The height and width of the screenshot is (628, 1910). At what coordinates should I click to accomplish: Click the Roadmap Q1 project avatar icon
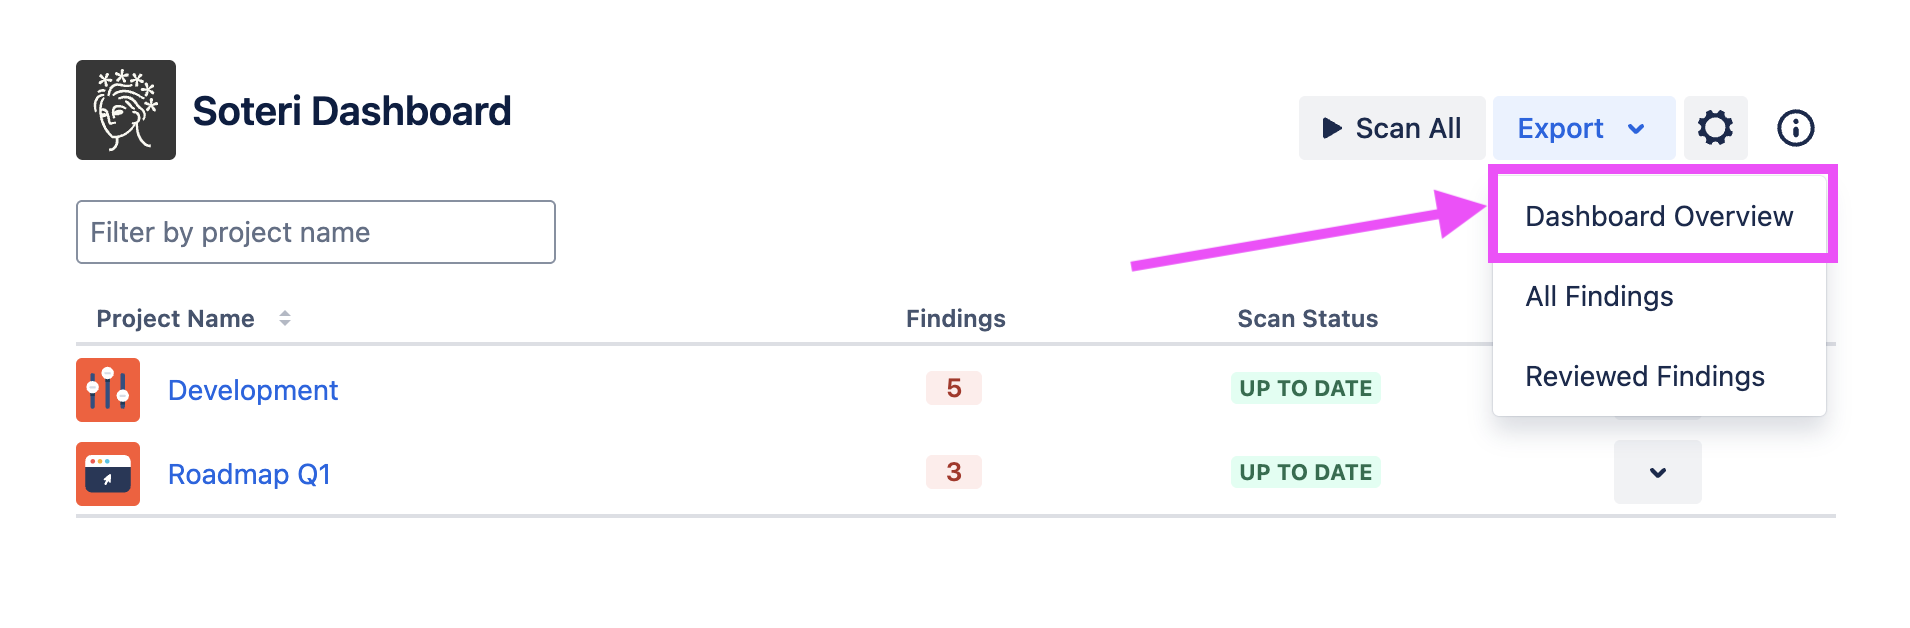pos(108,474)
